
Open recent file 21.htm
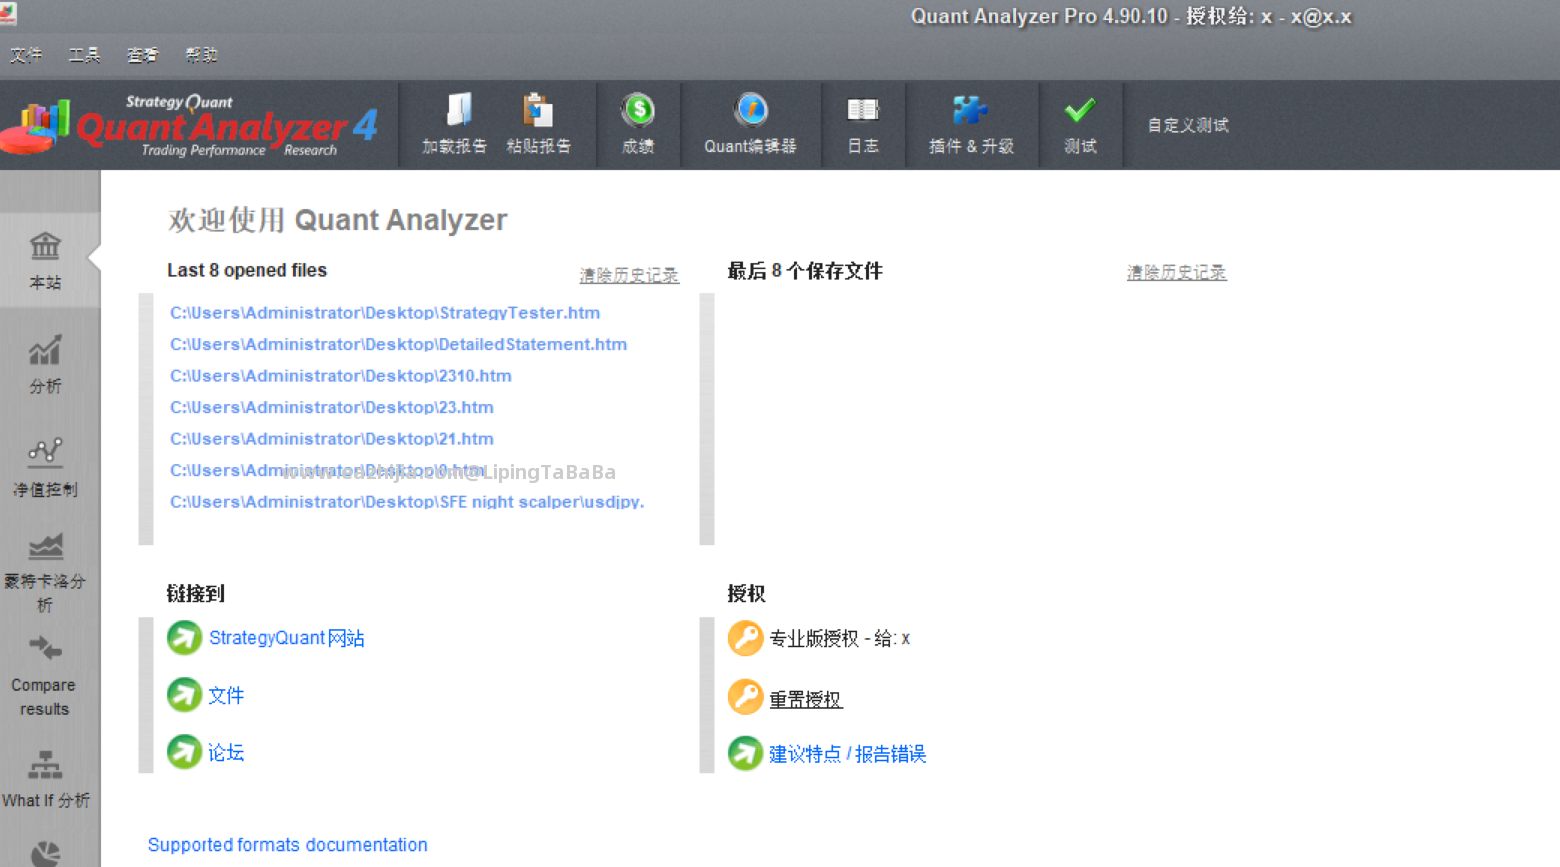point(331,439)
